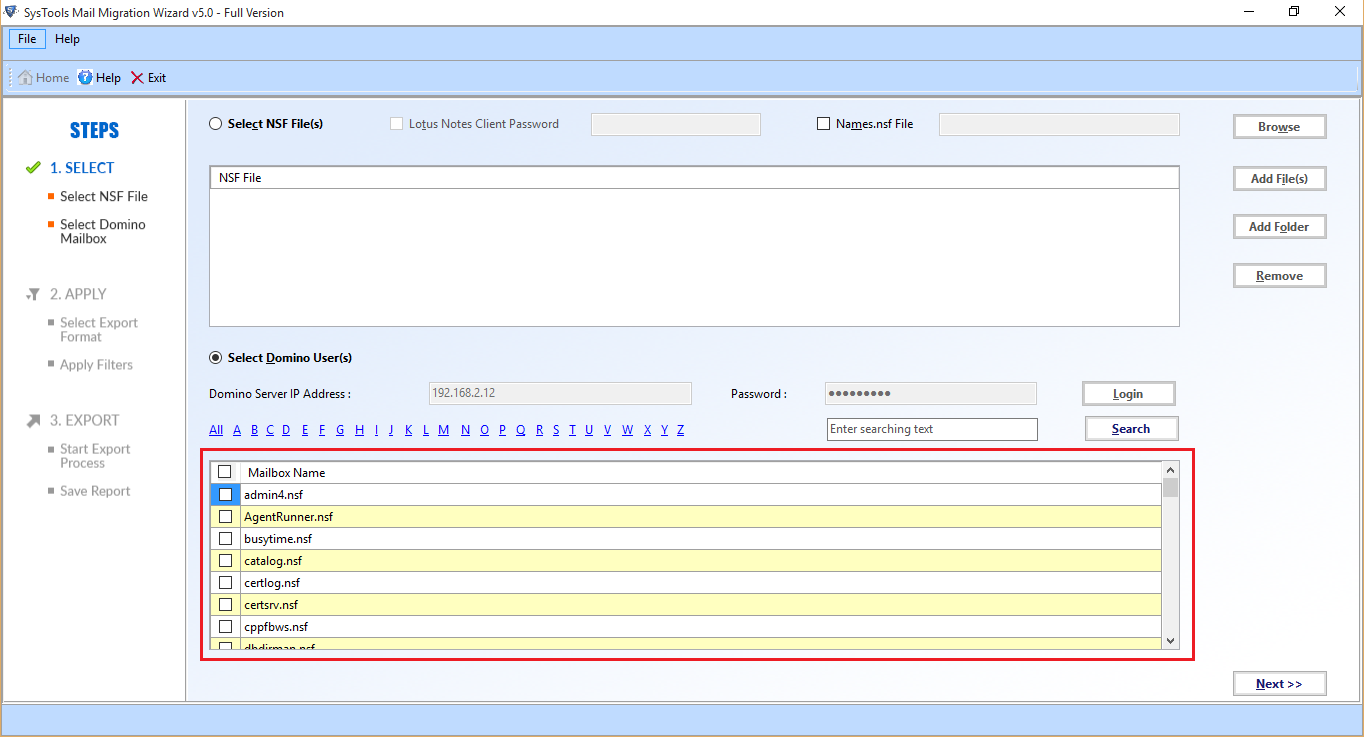Check the AgentRunner.nsf mailbox checkbox
The width and height of the screenshot is (1364, 737).
click(x=225, y=516)
